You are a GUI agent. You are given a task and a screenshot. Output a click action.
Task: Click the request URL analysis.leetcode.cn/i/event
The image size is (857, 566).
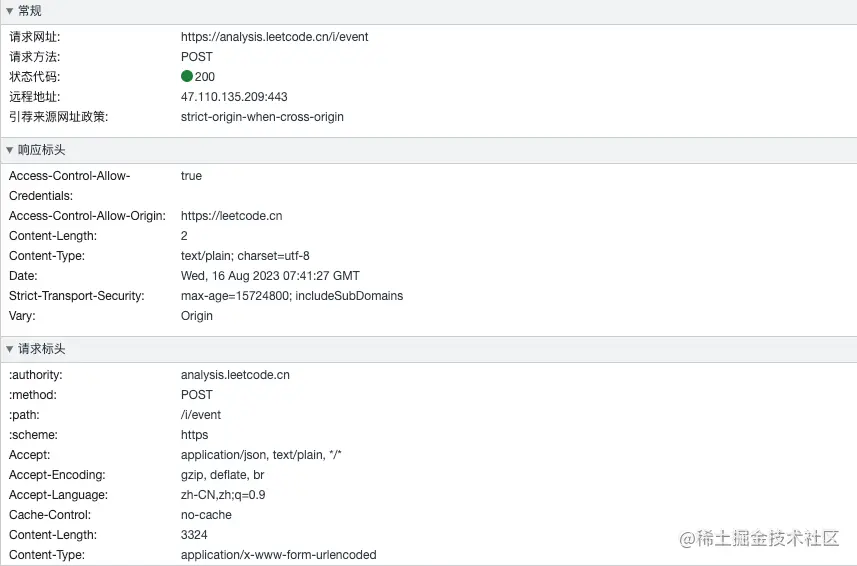[x=274, y=37]
